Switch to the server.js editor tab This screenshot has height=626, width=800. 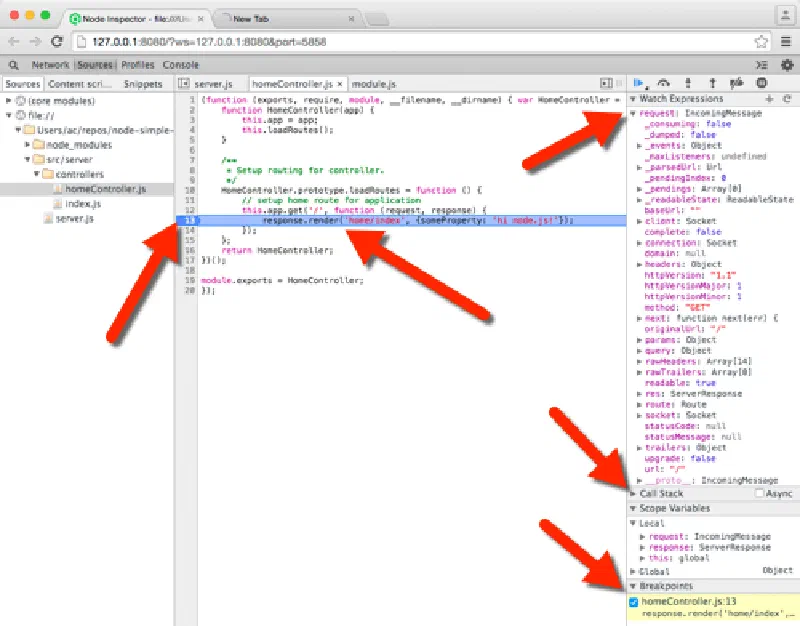coord(213,84)
